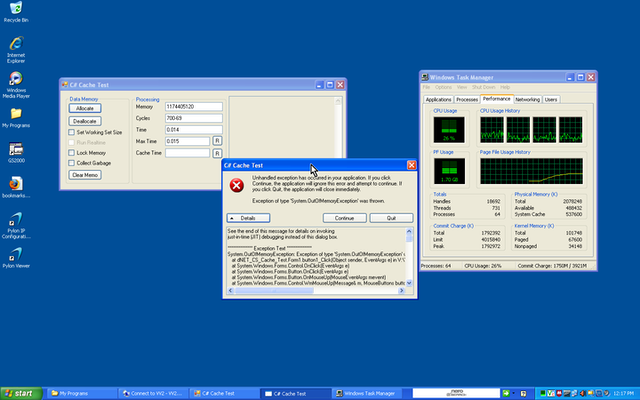
Task: Click the 'Processes: 64' status bar entry
Action: [436, 266]
